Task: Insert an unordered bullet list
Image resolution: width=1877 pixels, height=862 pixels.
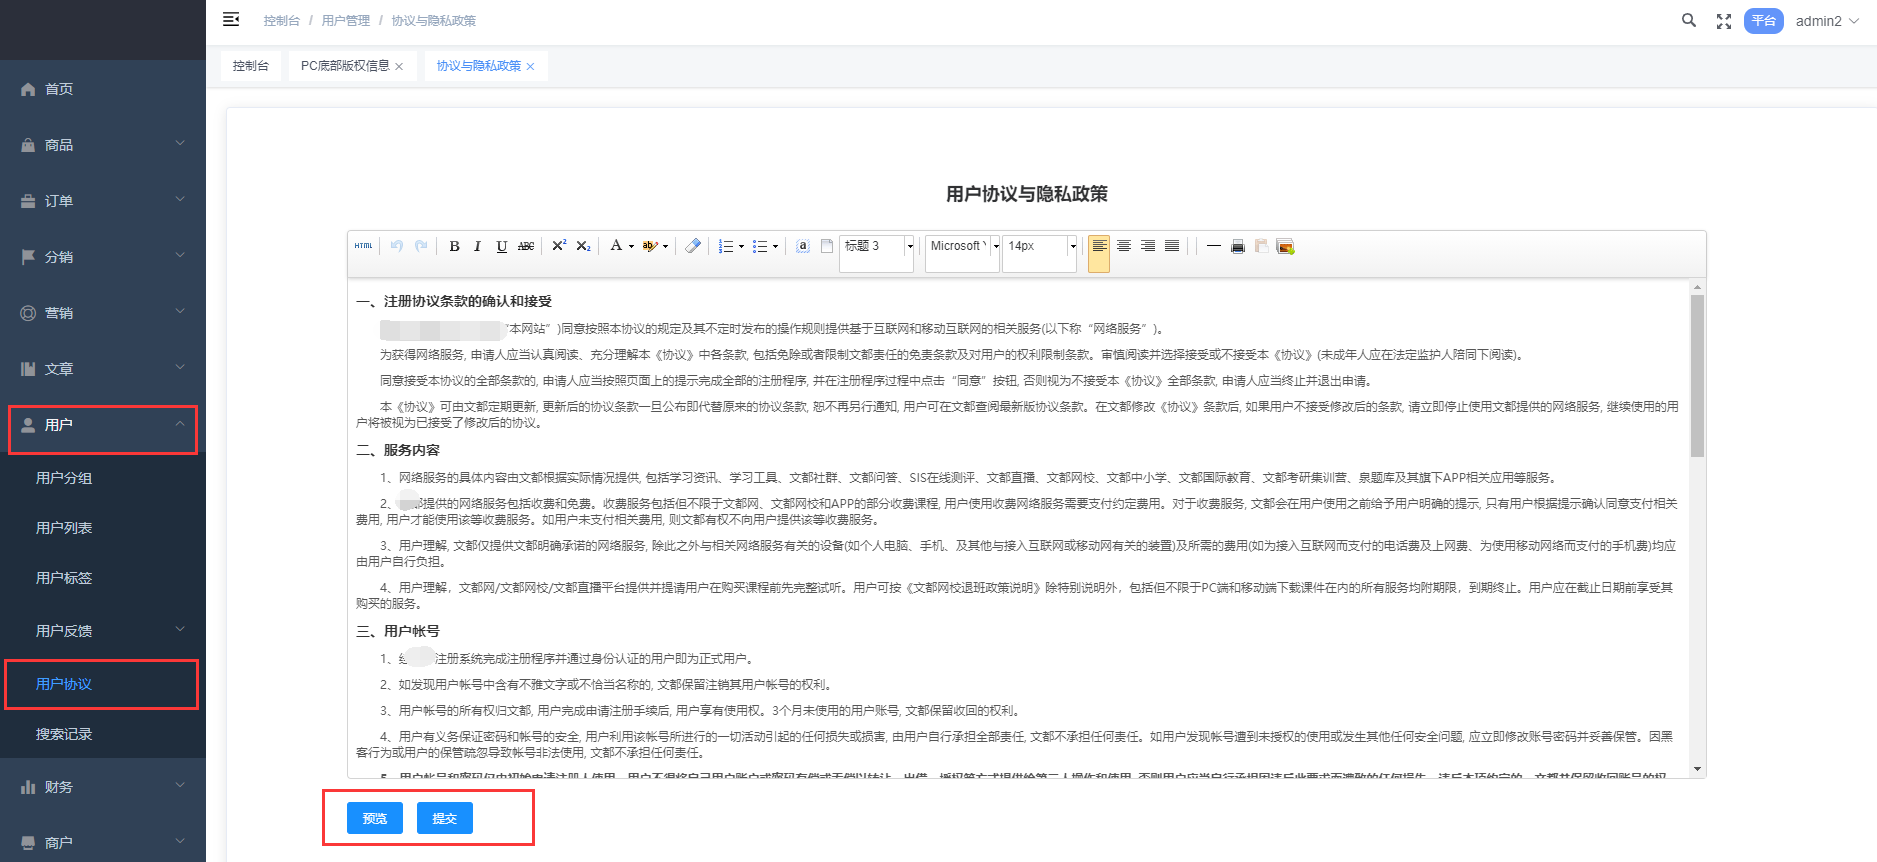Action: pos(760,246)
